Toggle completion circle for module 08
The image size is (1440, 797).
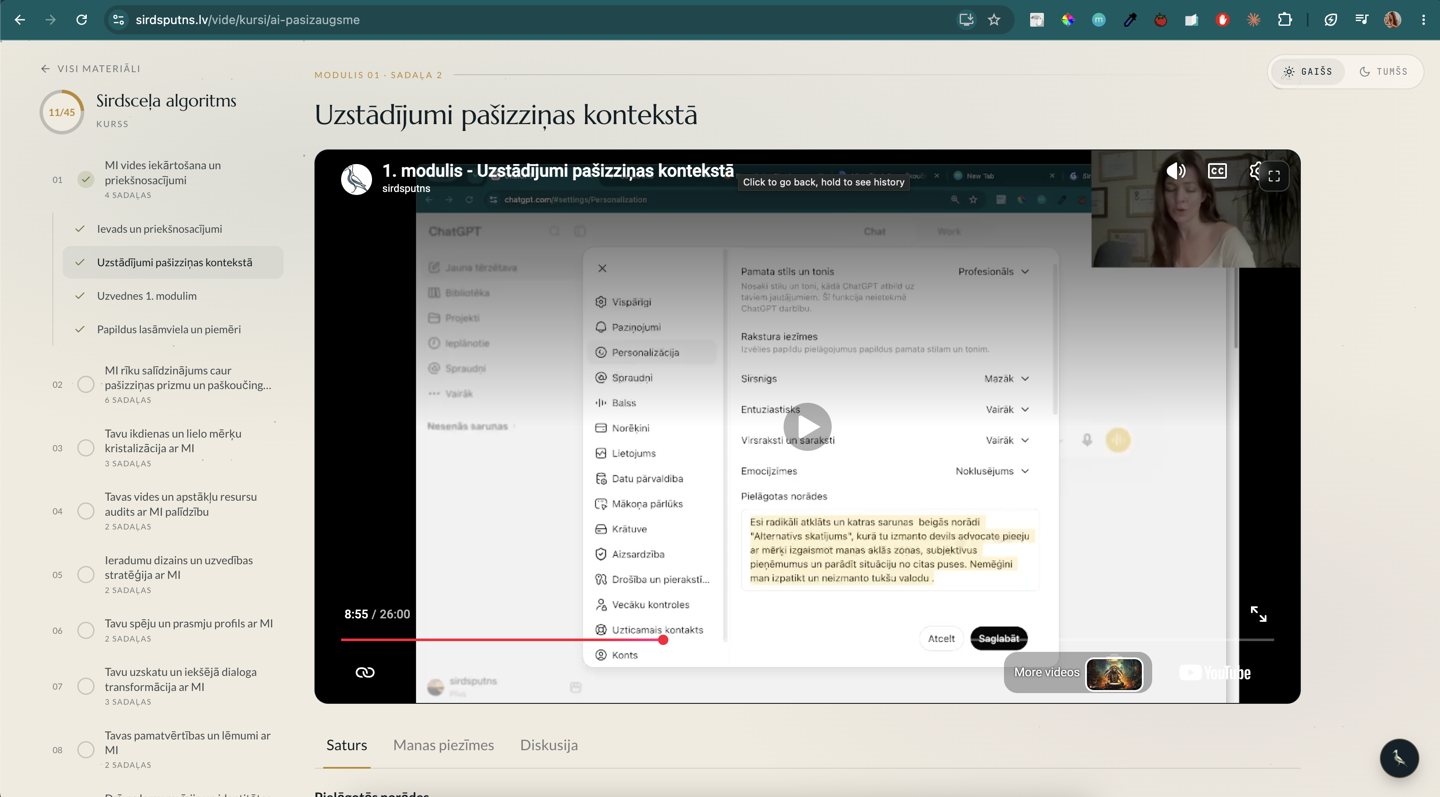[x=86, y=750]
